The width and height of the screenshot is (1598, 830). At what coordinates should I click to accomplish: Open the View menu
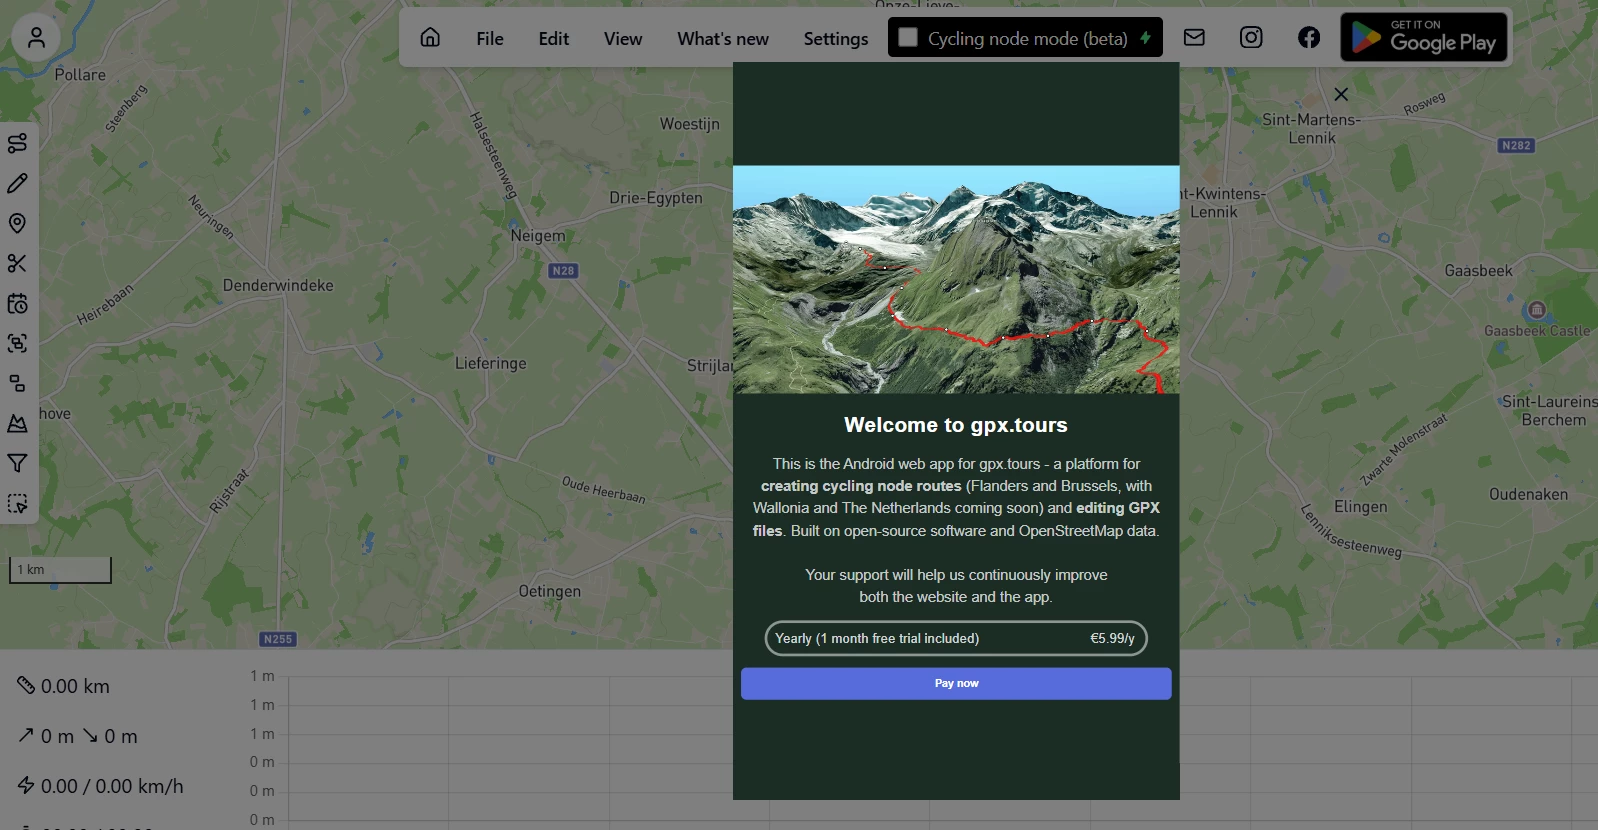(623, 39)
